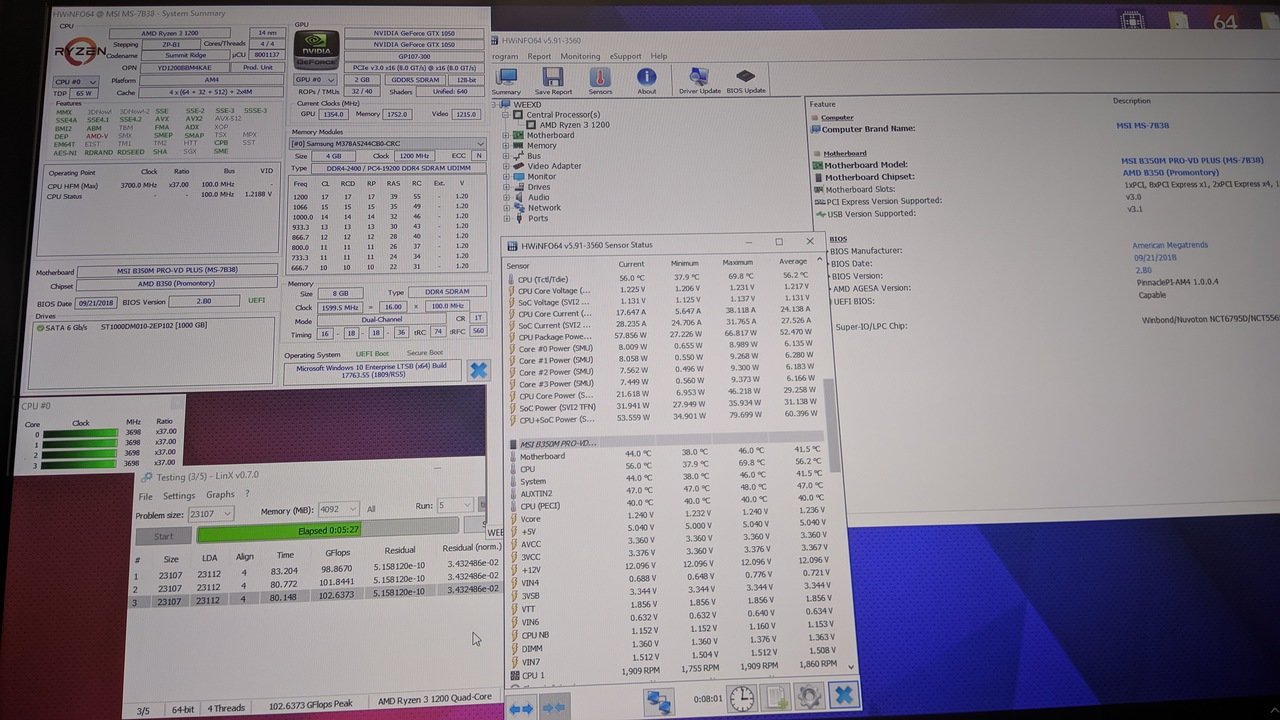Collapse the Central Processor(s) tree node

tap(507, 114)
